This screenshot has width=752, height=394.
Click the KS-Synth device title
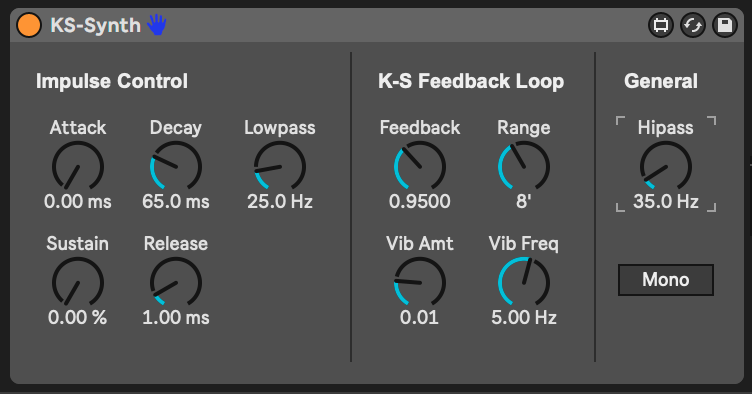tap(95, 25)
